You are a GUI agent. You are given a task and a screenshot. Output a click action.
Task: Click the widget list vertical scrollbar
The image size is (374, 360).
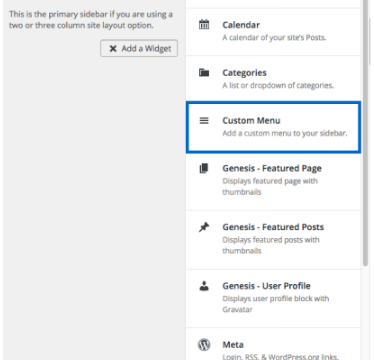[x=366, y=133]
